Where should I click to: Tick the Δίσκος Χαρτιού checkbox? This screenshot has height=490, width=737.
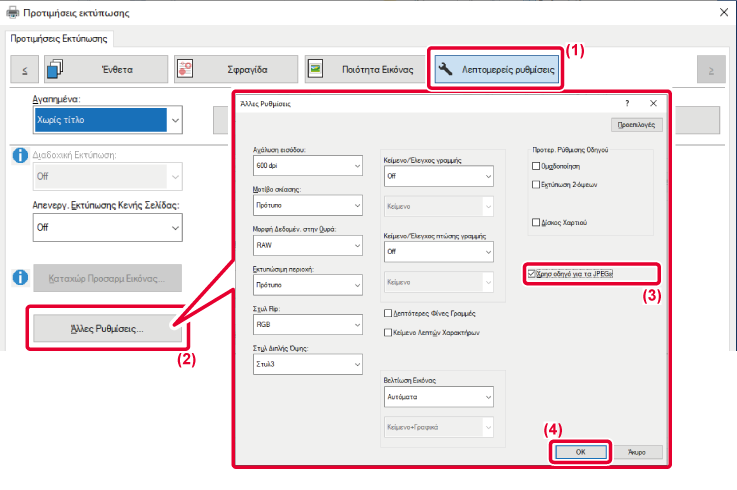tap(537, 222)
